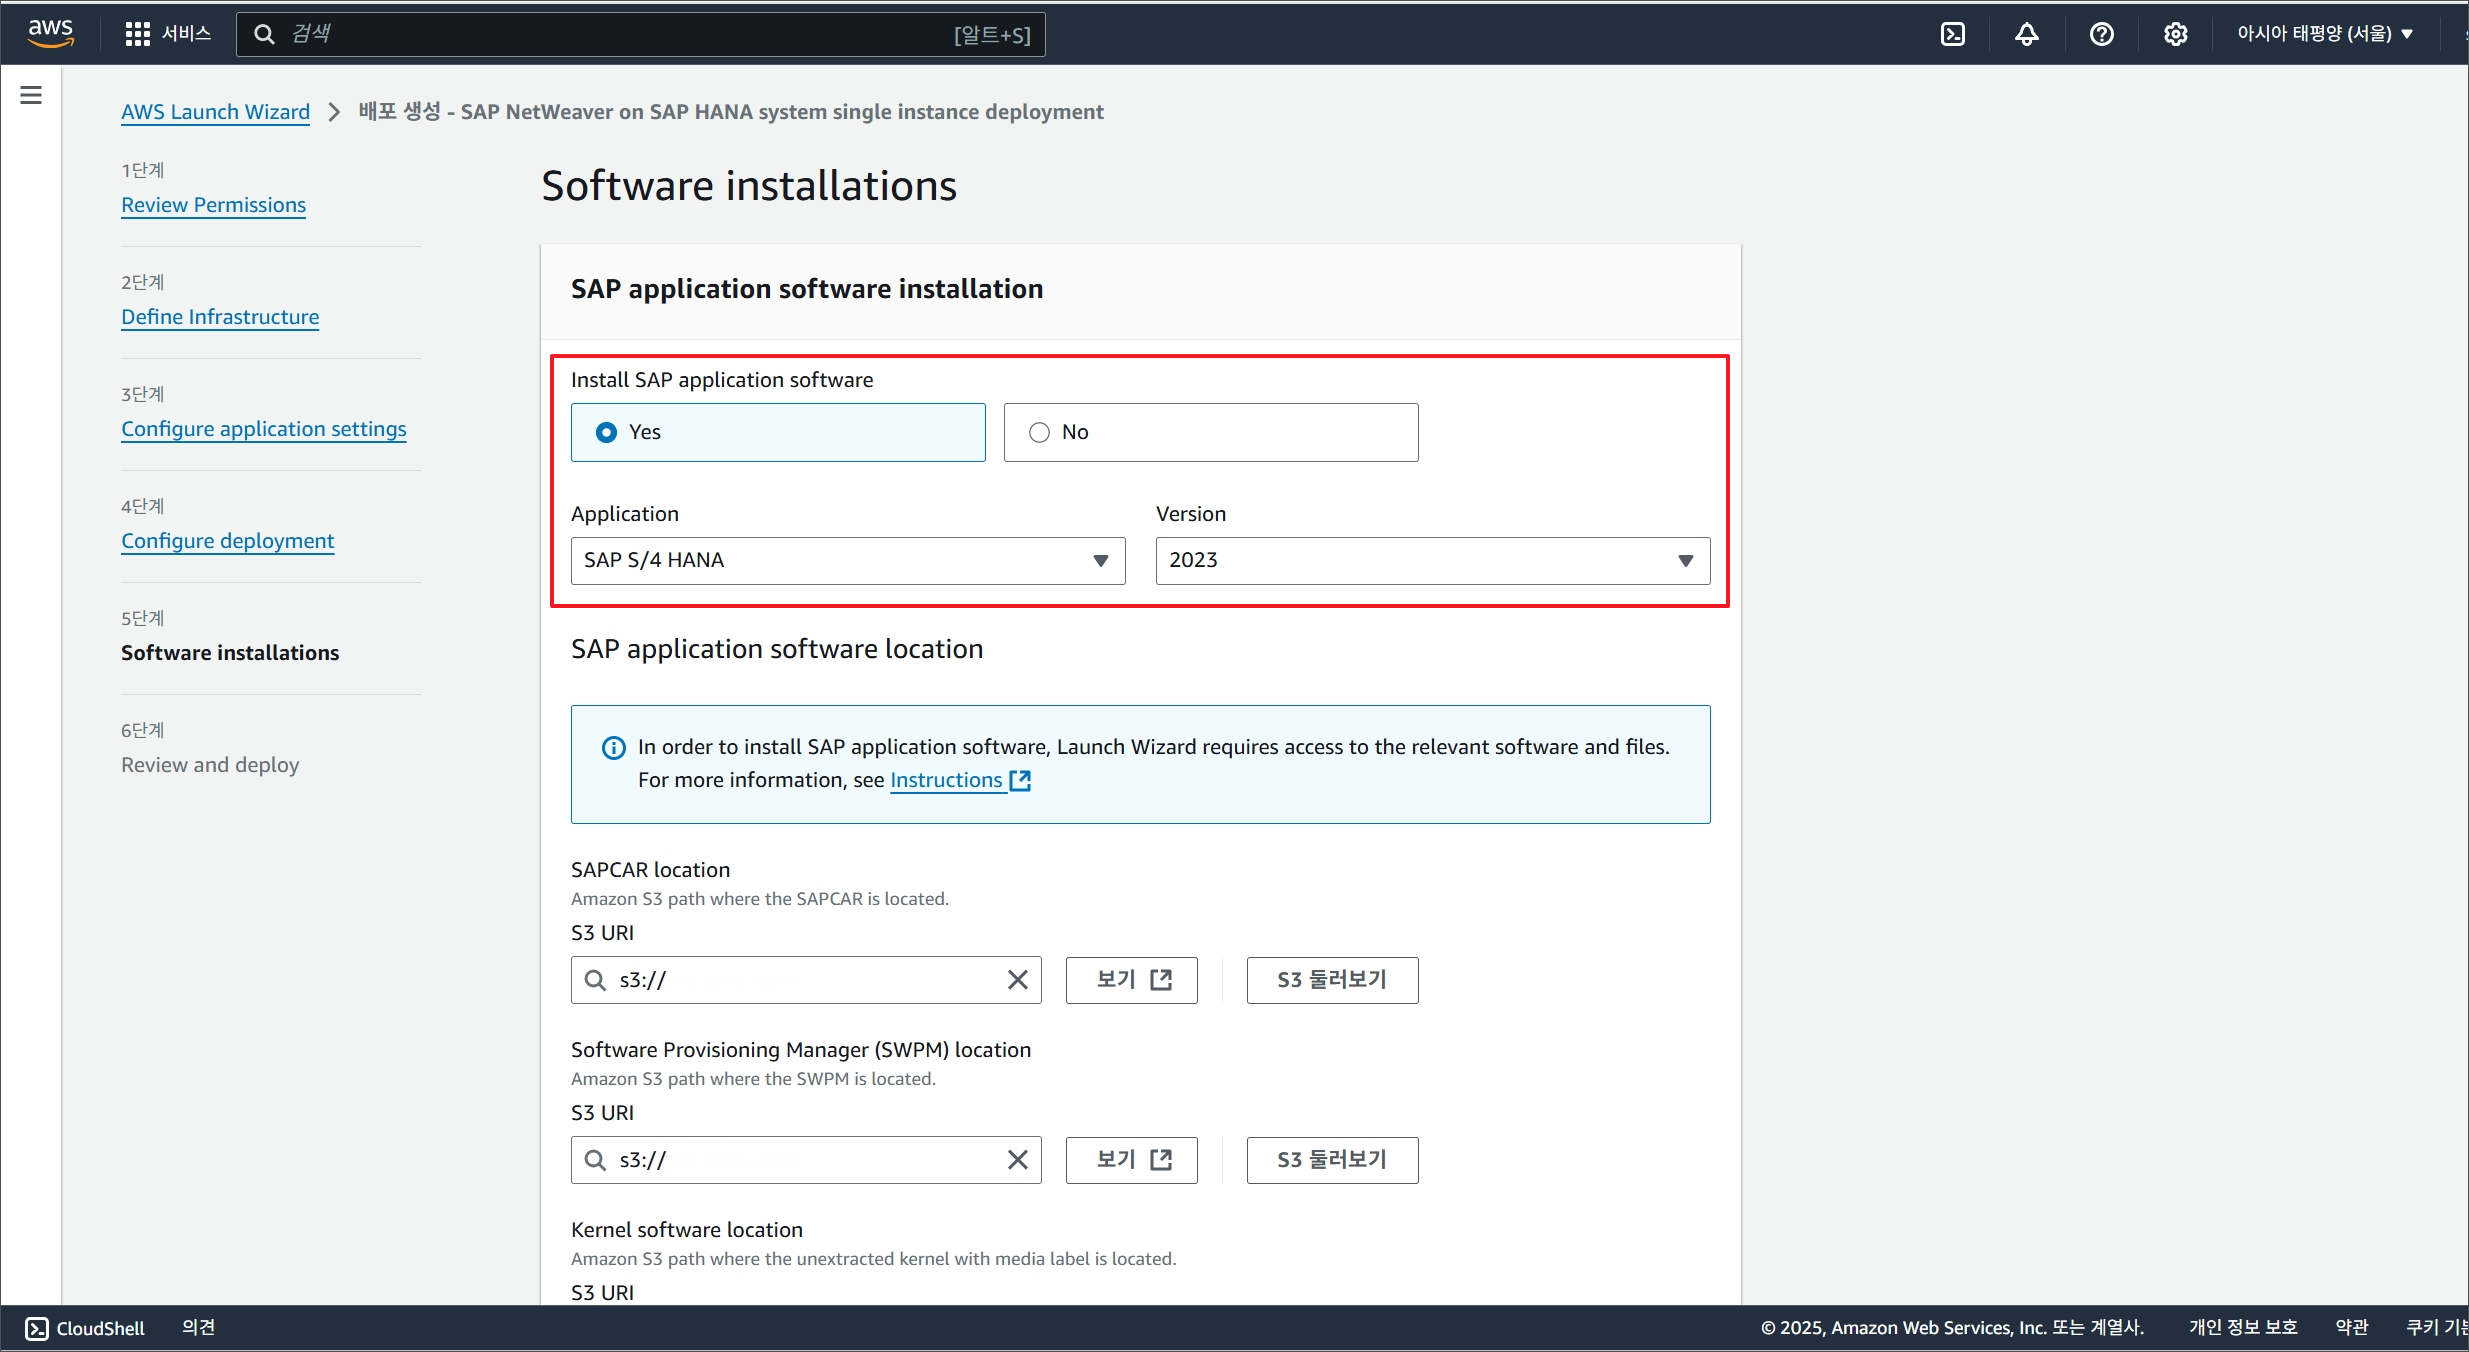The image size is (2469, 1352).
Task: Open the Asia Pacific (Seoul) region selector
Action: 2325,34
